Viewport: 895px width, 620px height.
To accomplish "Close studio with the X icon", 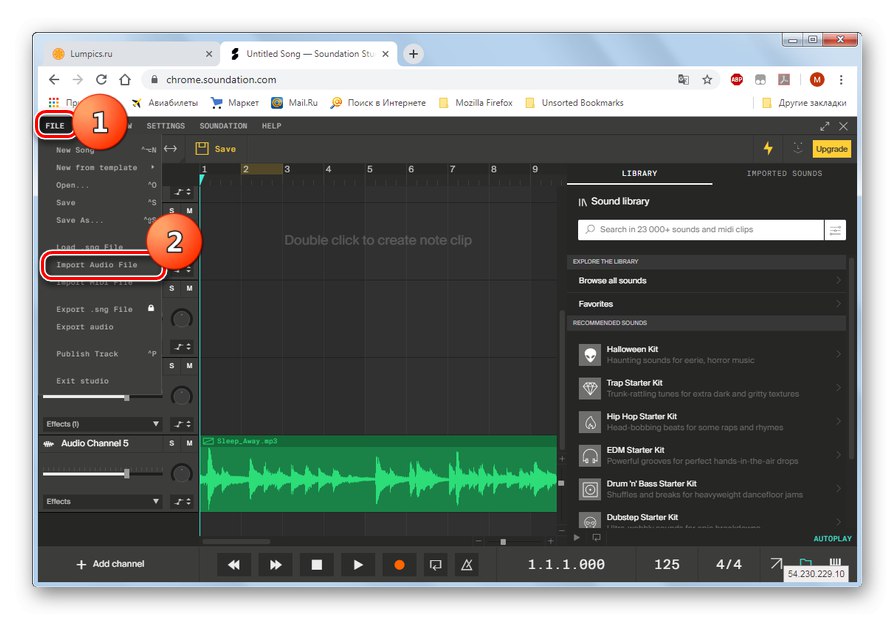I will [843, 126].
